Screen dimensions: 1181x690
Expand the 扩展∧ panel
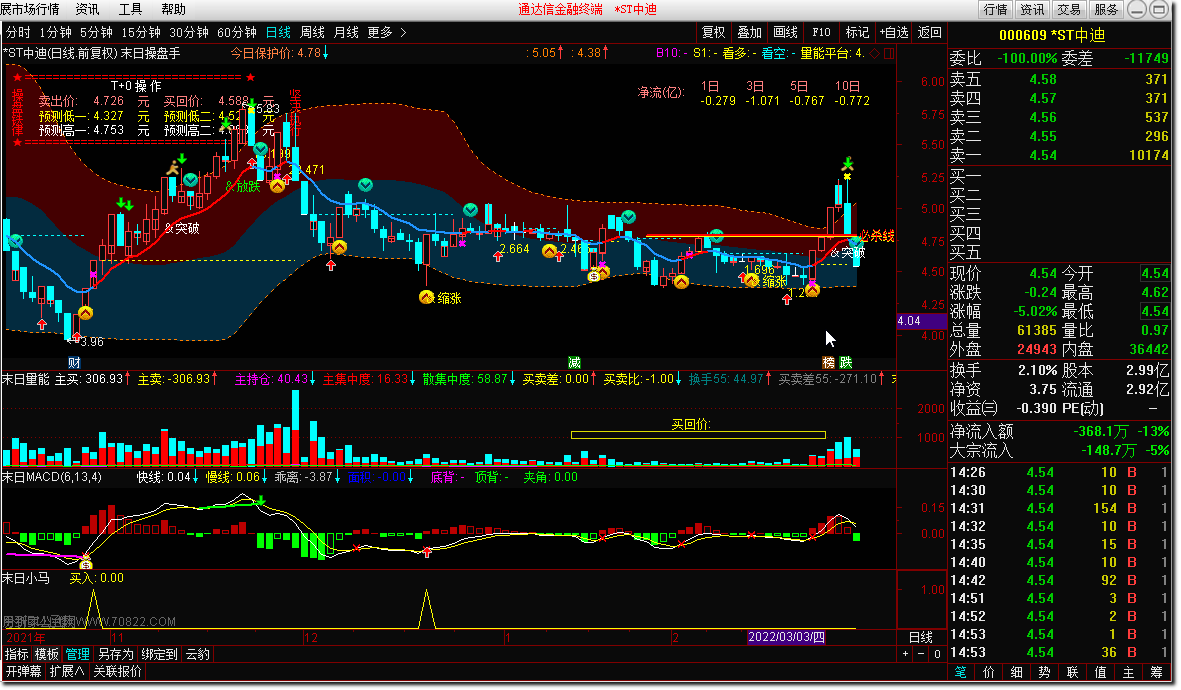point(67,670)
